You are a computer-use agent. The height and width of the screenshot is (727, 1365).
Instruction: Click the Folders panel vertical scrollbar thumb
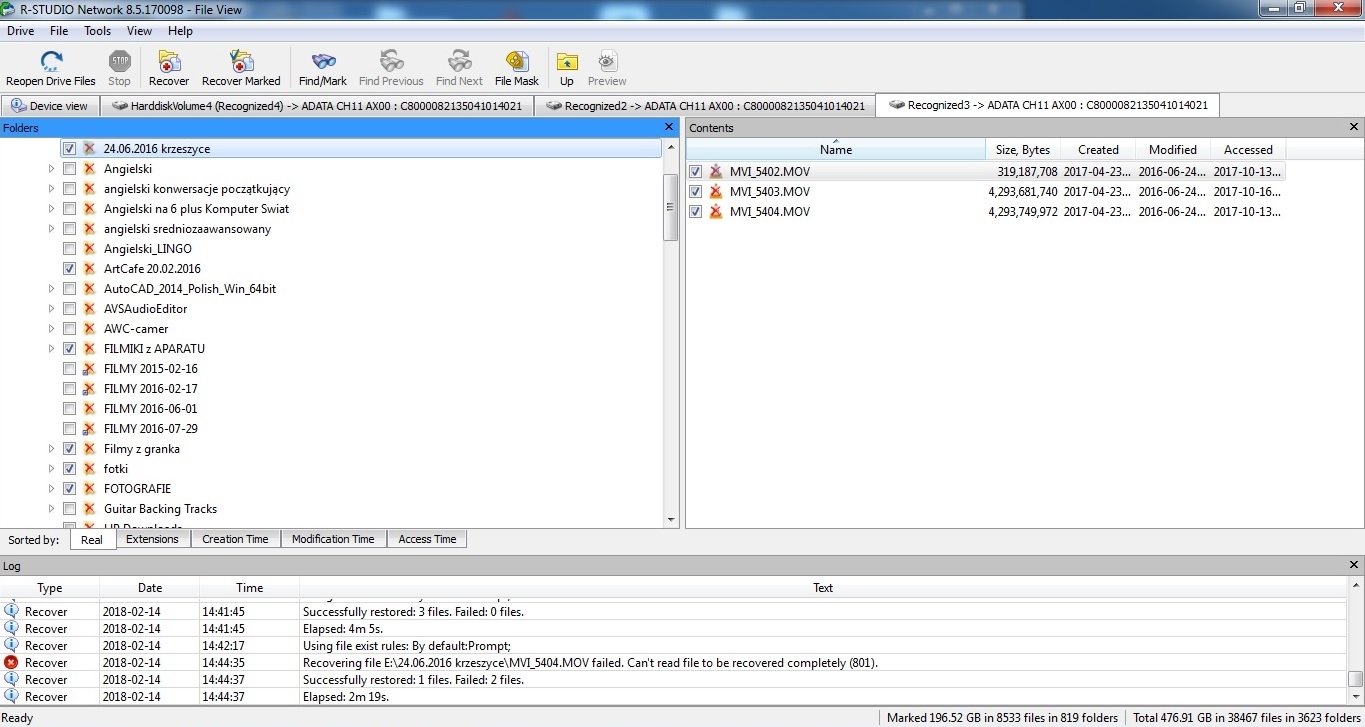tap(671, 207)
